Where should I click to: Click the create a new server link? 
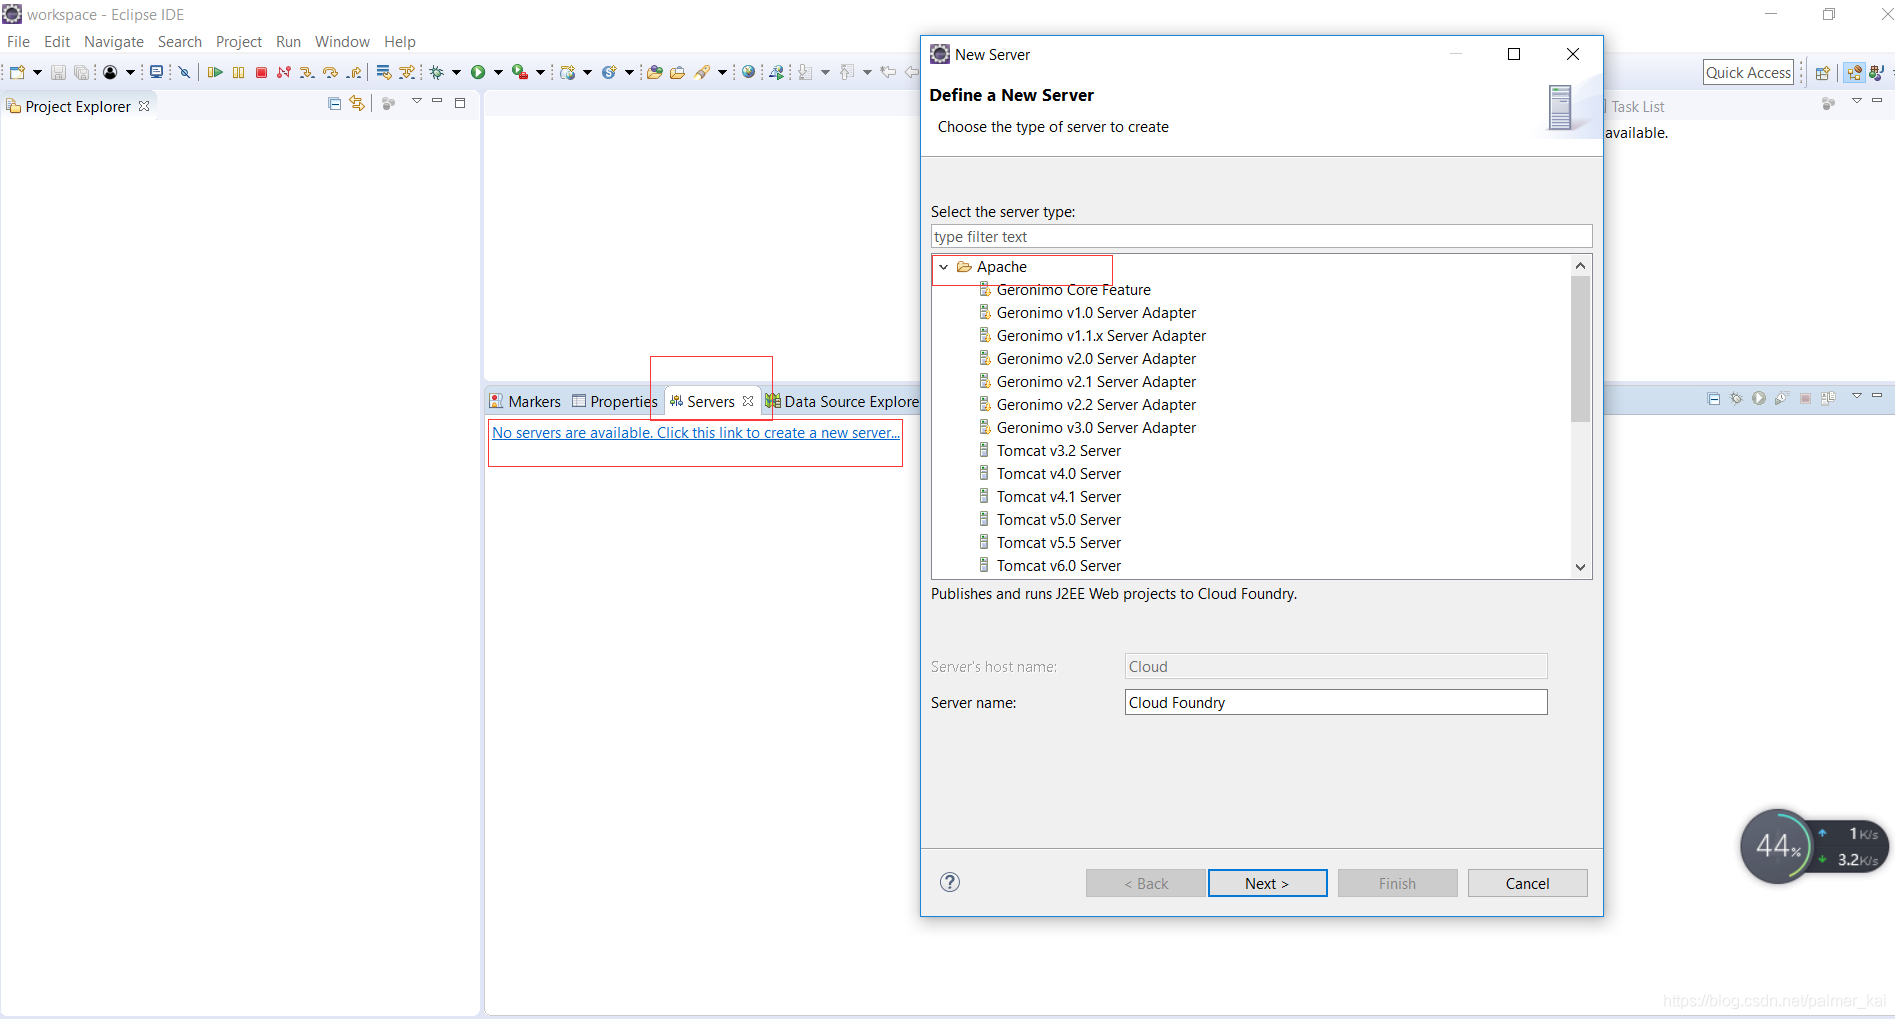[x=696, y=433]
